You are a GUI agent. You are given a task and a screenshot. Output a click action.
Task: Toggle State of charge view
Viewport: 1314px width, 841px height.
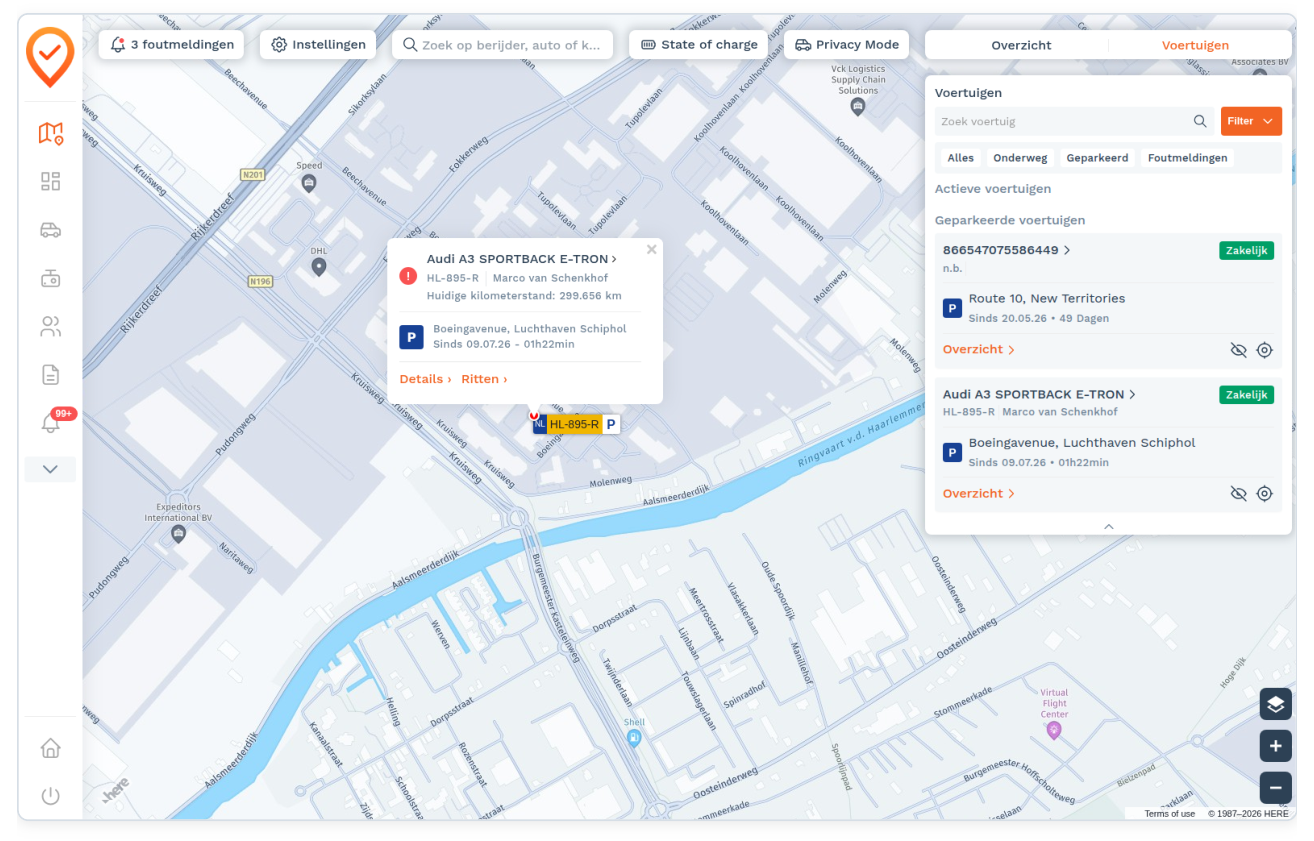(x=698, y=45)
